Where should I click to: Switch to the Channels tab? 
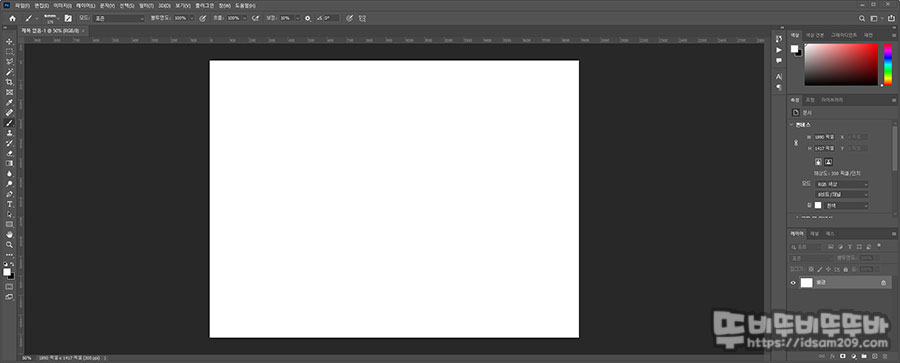pyautogui.click(x=814, y=234)
